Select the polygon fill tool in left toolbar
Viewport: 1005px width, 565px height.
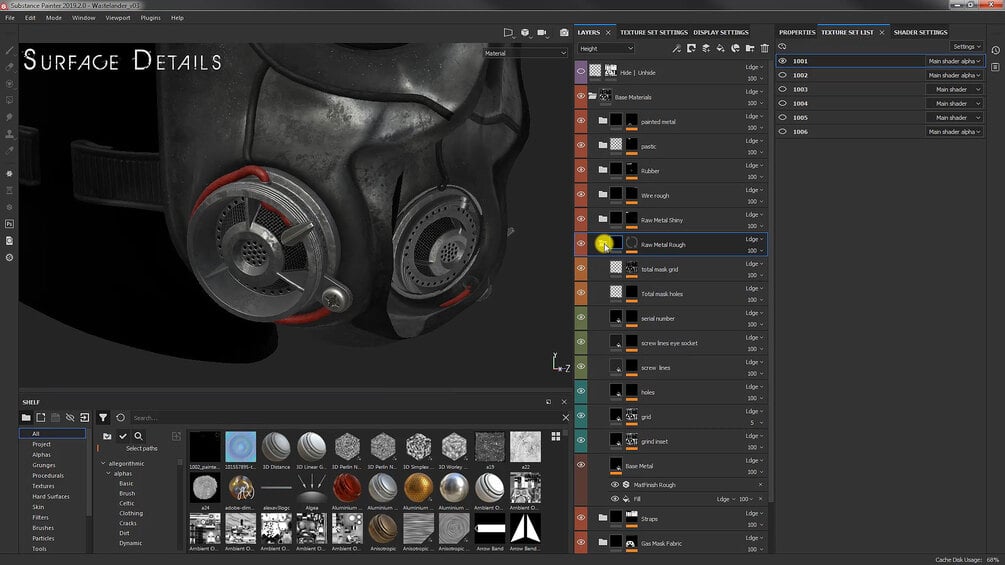pos(9,100)
